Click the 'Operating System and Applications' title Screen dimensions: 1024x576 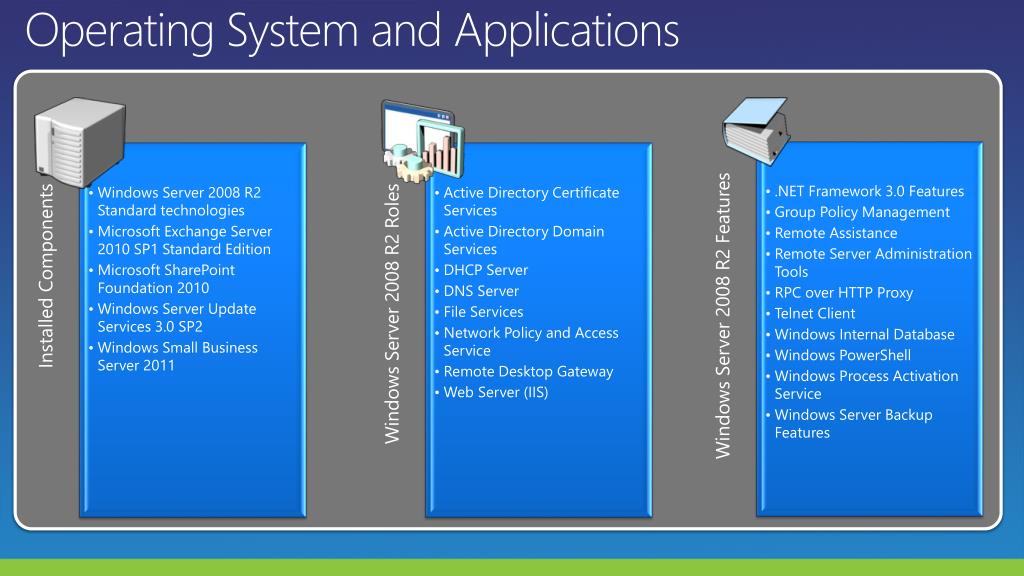click(x=353, y=31)
